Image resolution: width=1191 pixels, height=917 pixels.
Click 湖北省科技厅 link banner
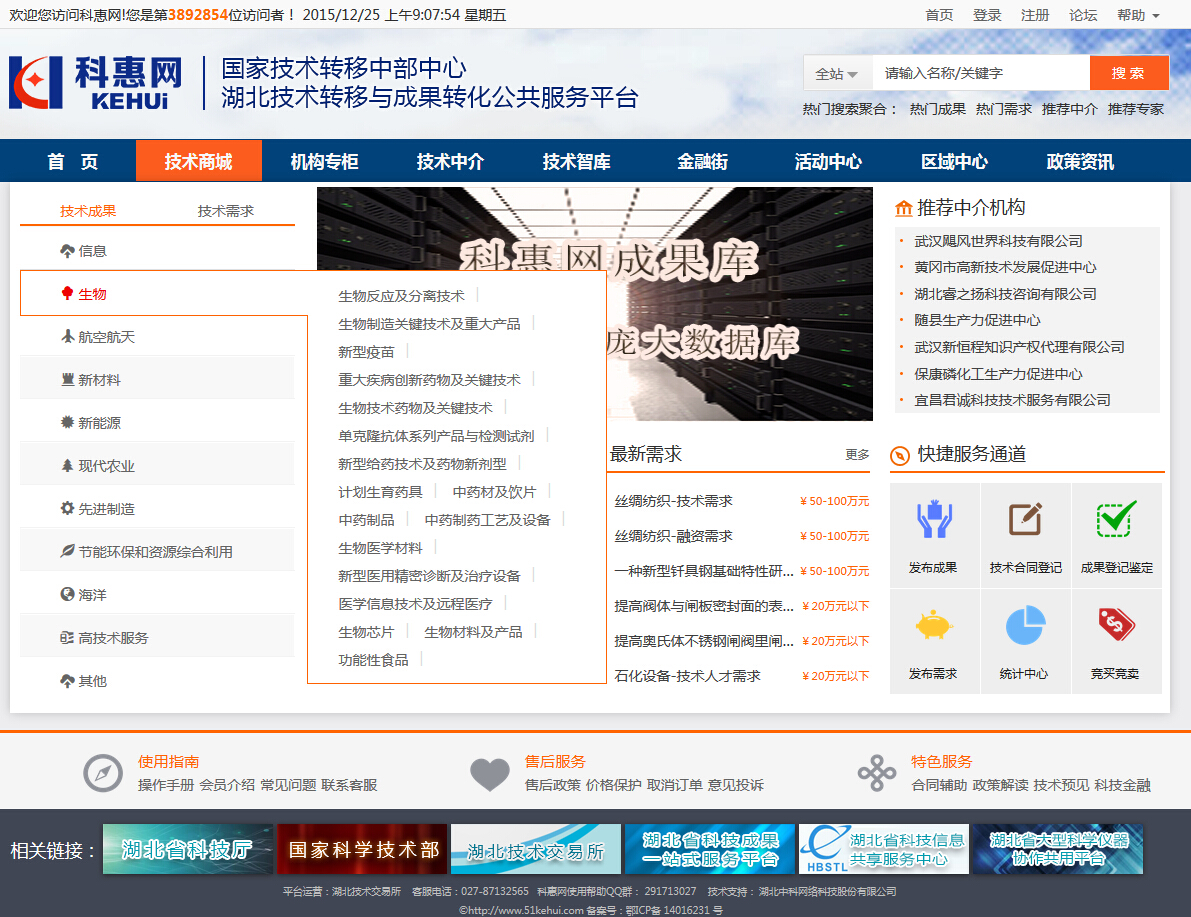(188, 849)
